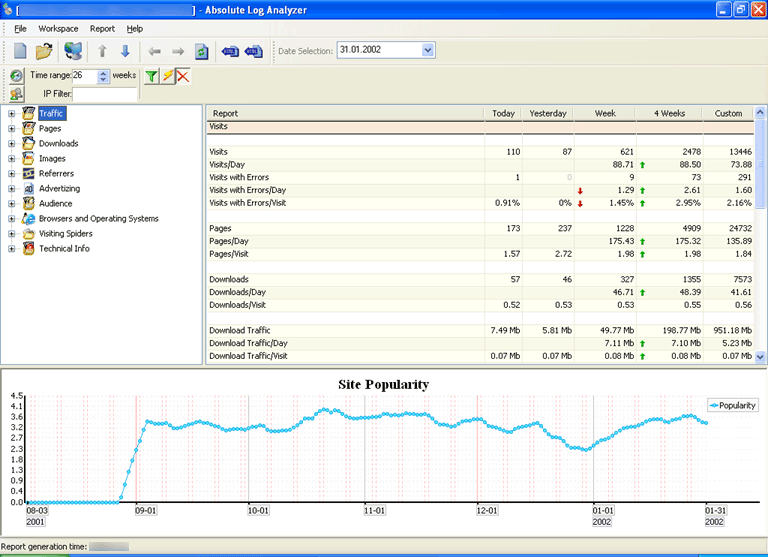Open the Date Selection dropdown
The width and height of the screenshot is (768, 557).
(x=428, y=50)
